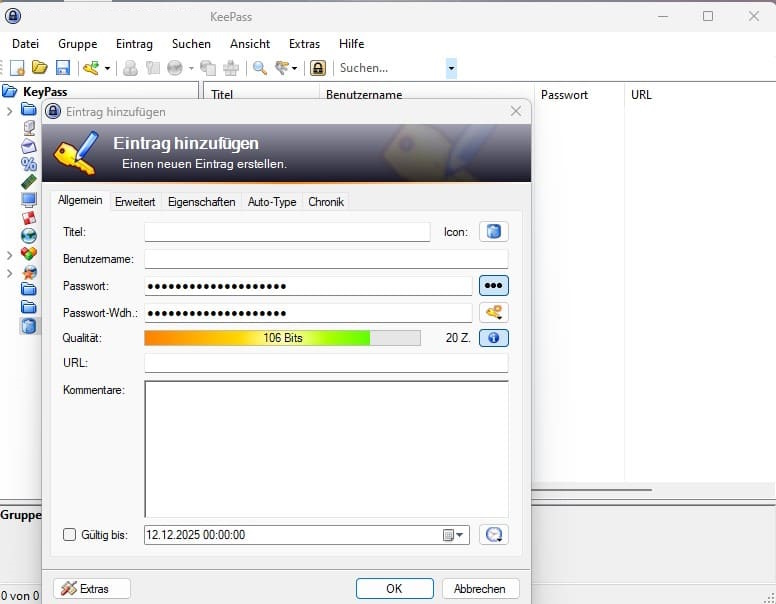Click the Abbrechen button
Viewport: 776px width, 604px height.
pos(480,589)
